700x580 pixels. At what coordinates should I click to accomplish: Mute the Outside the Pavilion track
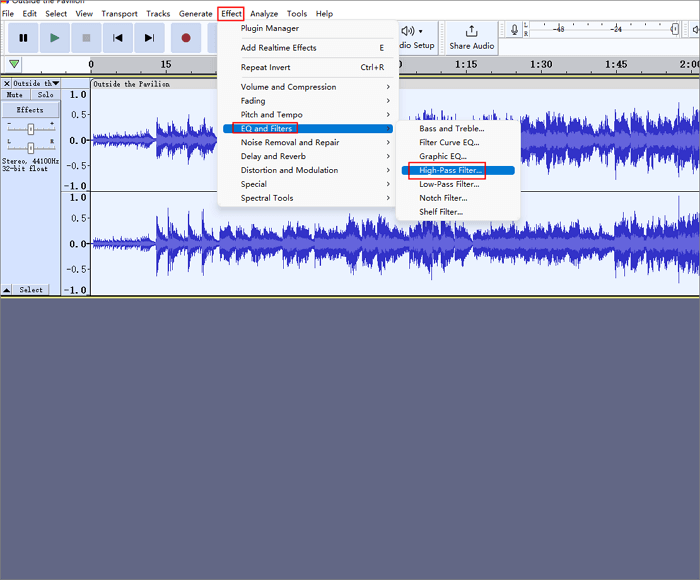[x=15, y=95]
